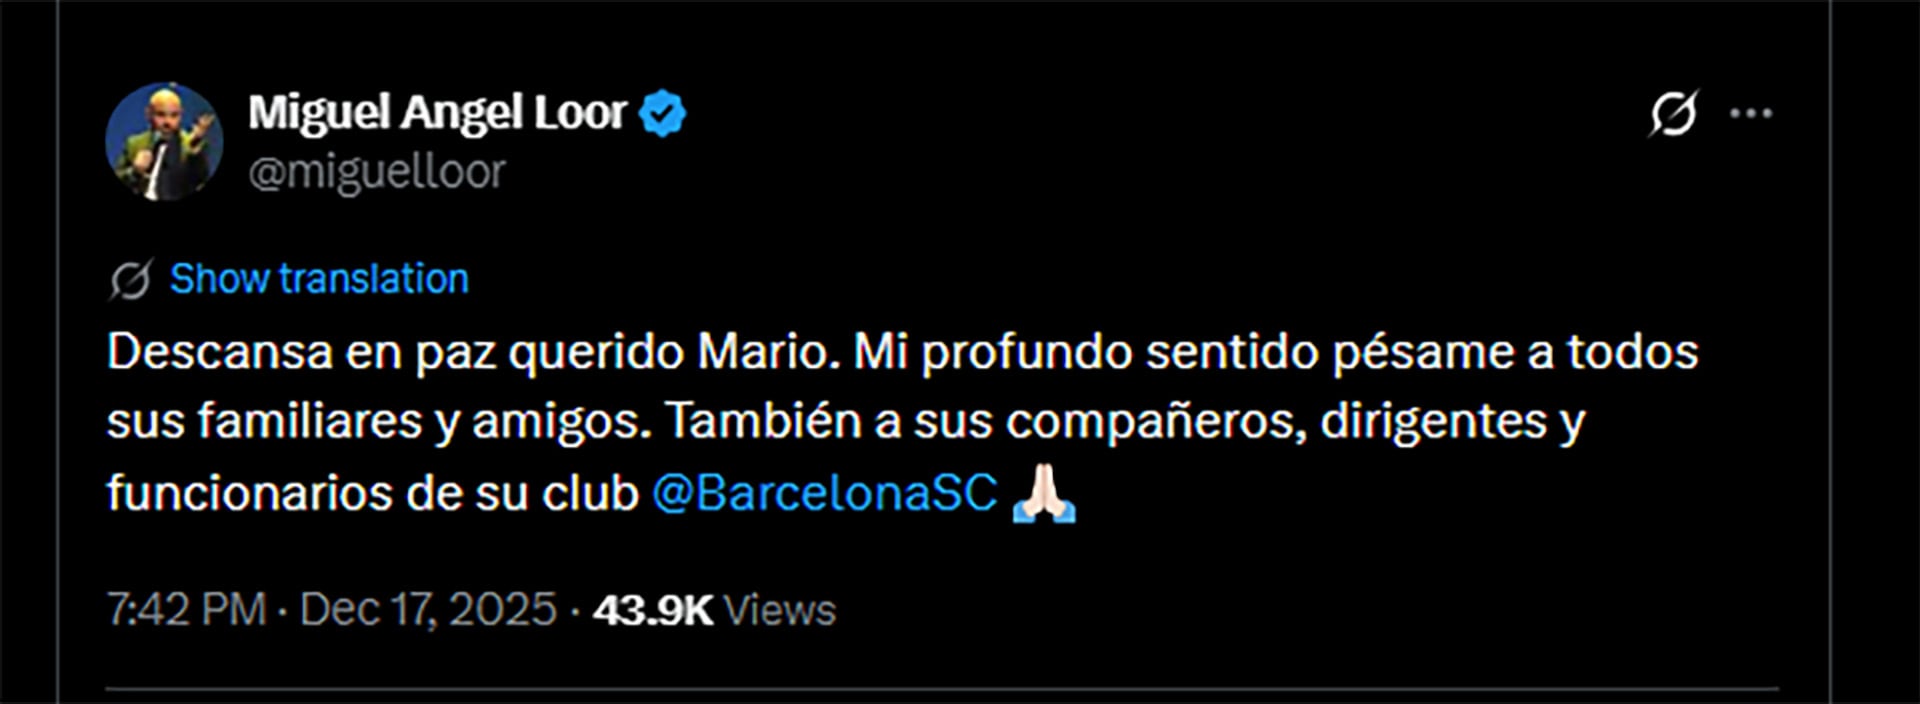Image resolution: width=1920 pixels, height=704 pixels.
Task: Open the three-dot more options menu
Action: 1751,113
